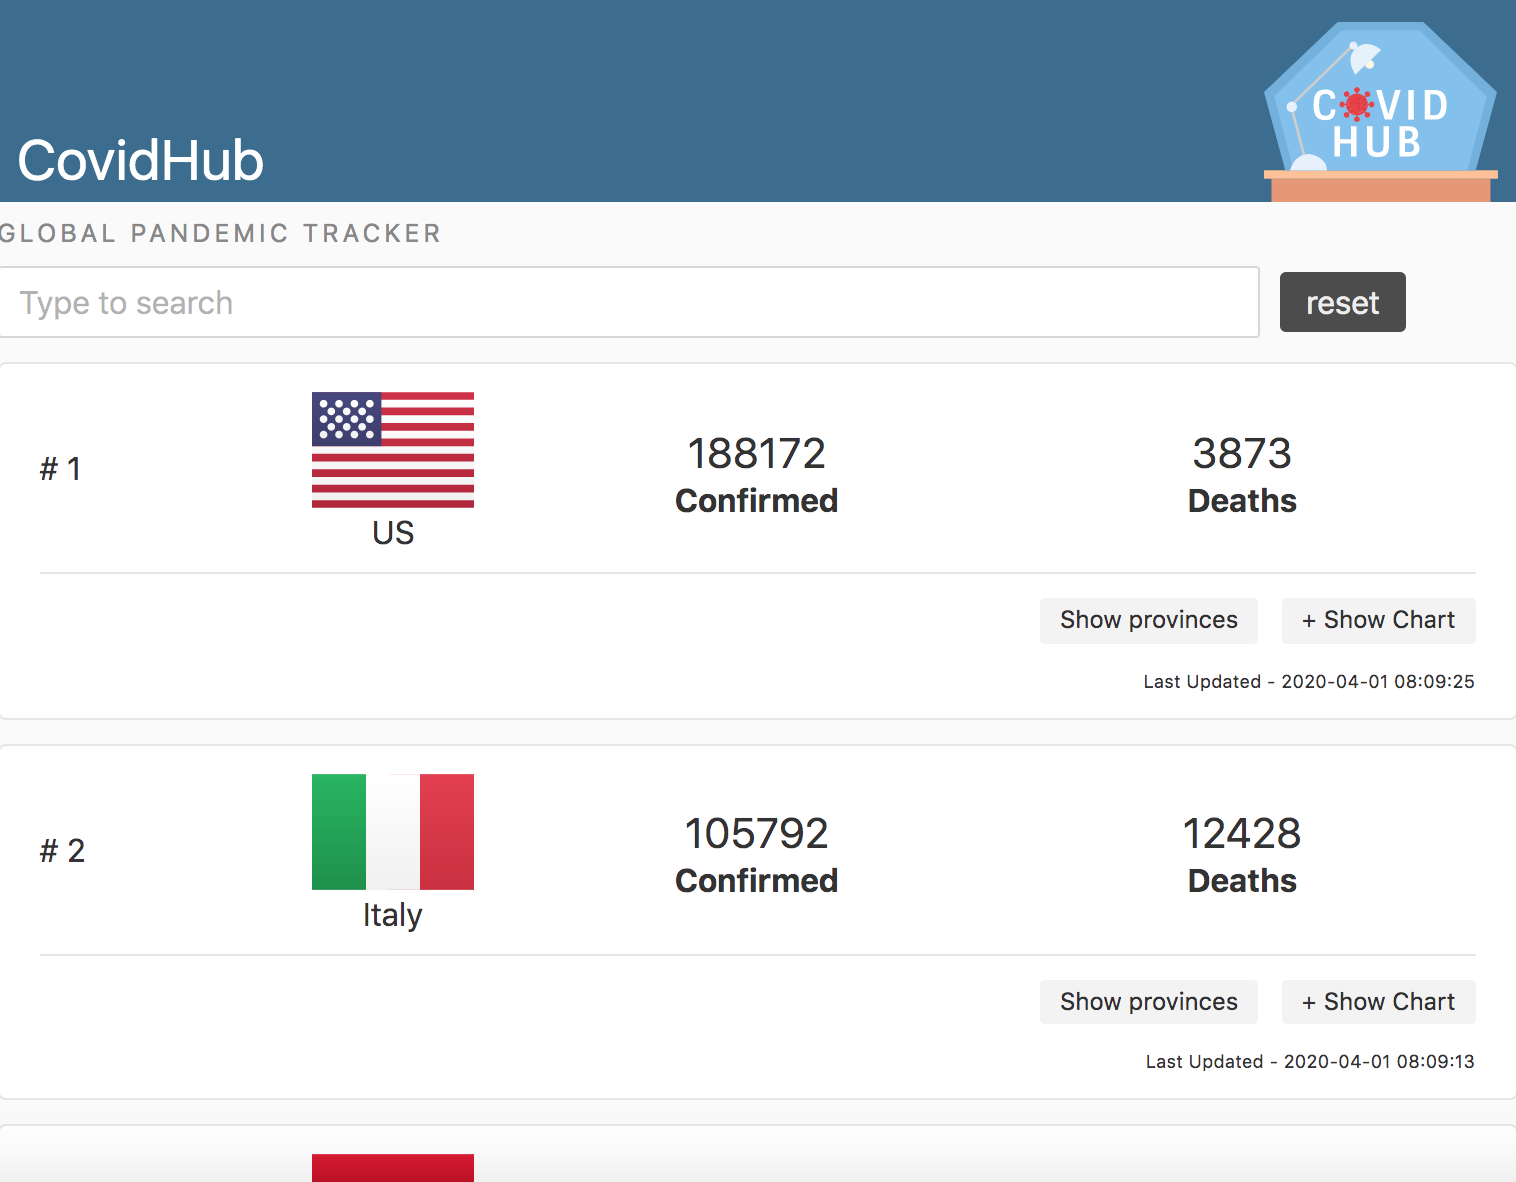The image size is (1516, 1182).
Task: Click Italy Last Updated 08:09:13 timestamp
Action: click(1310, 1062)
